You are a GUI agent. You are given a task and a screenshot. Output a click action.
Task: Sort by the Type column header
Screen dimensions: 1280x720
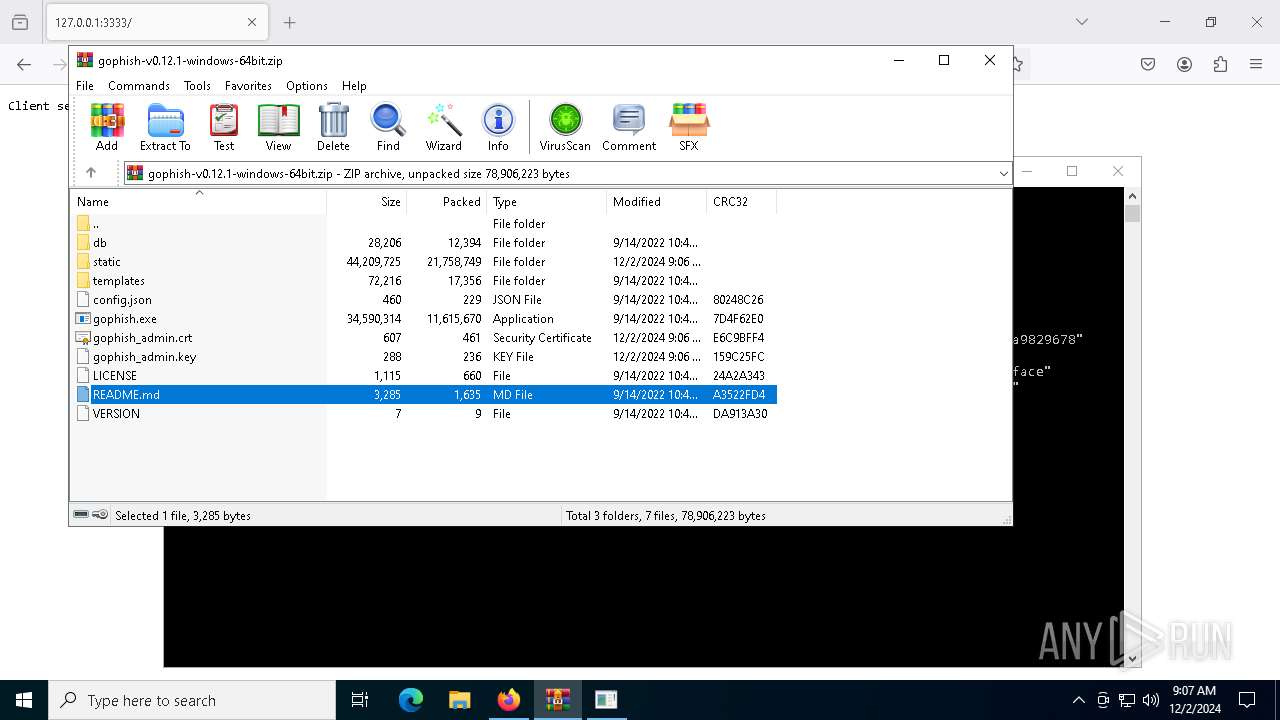[x=547, y=202]
